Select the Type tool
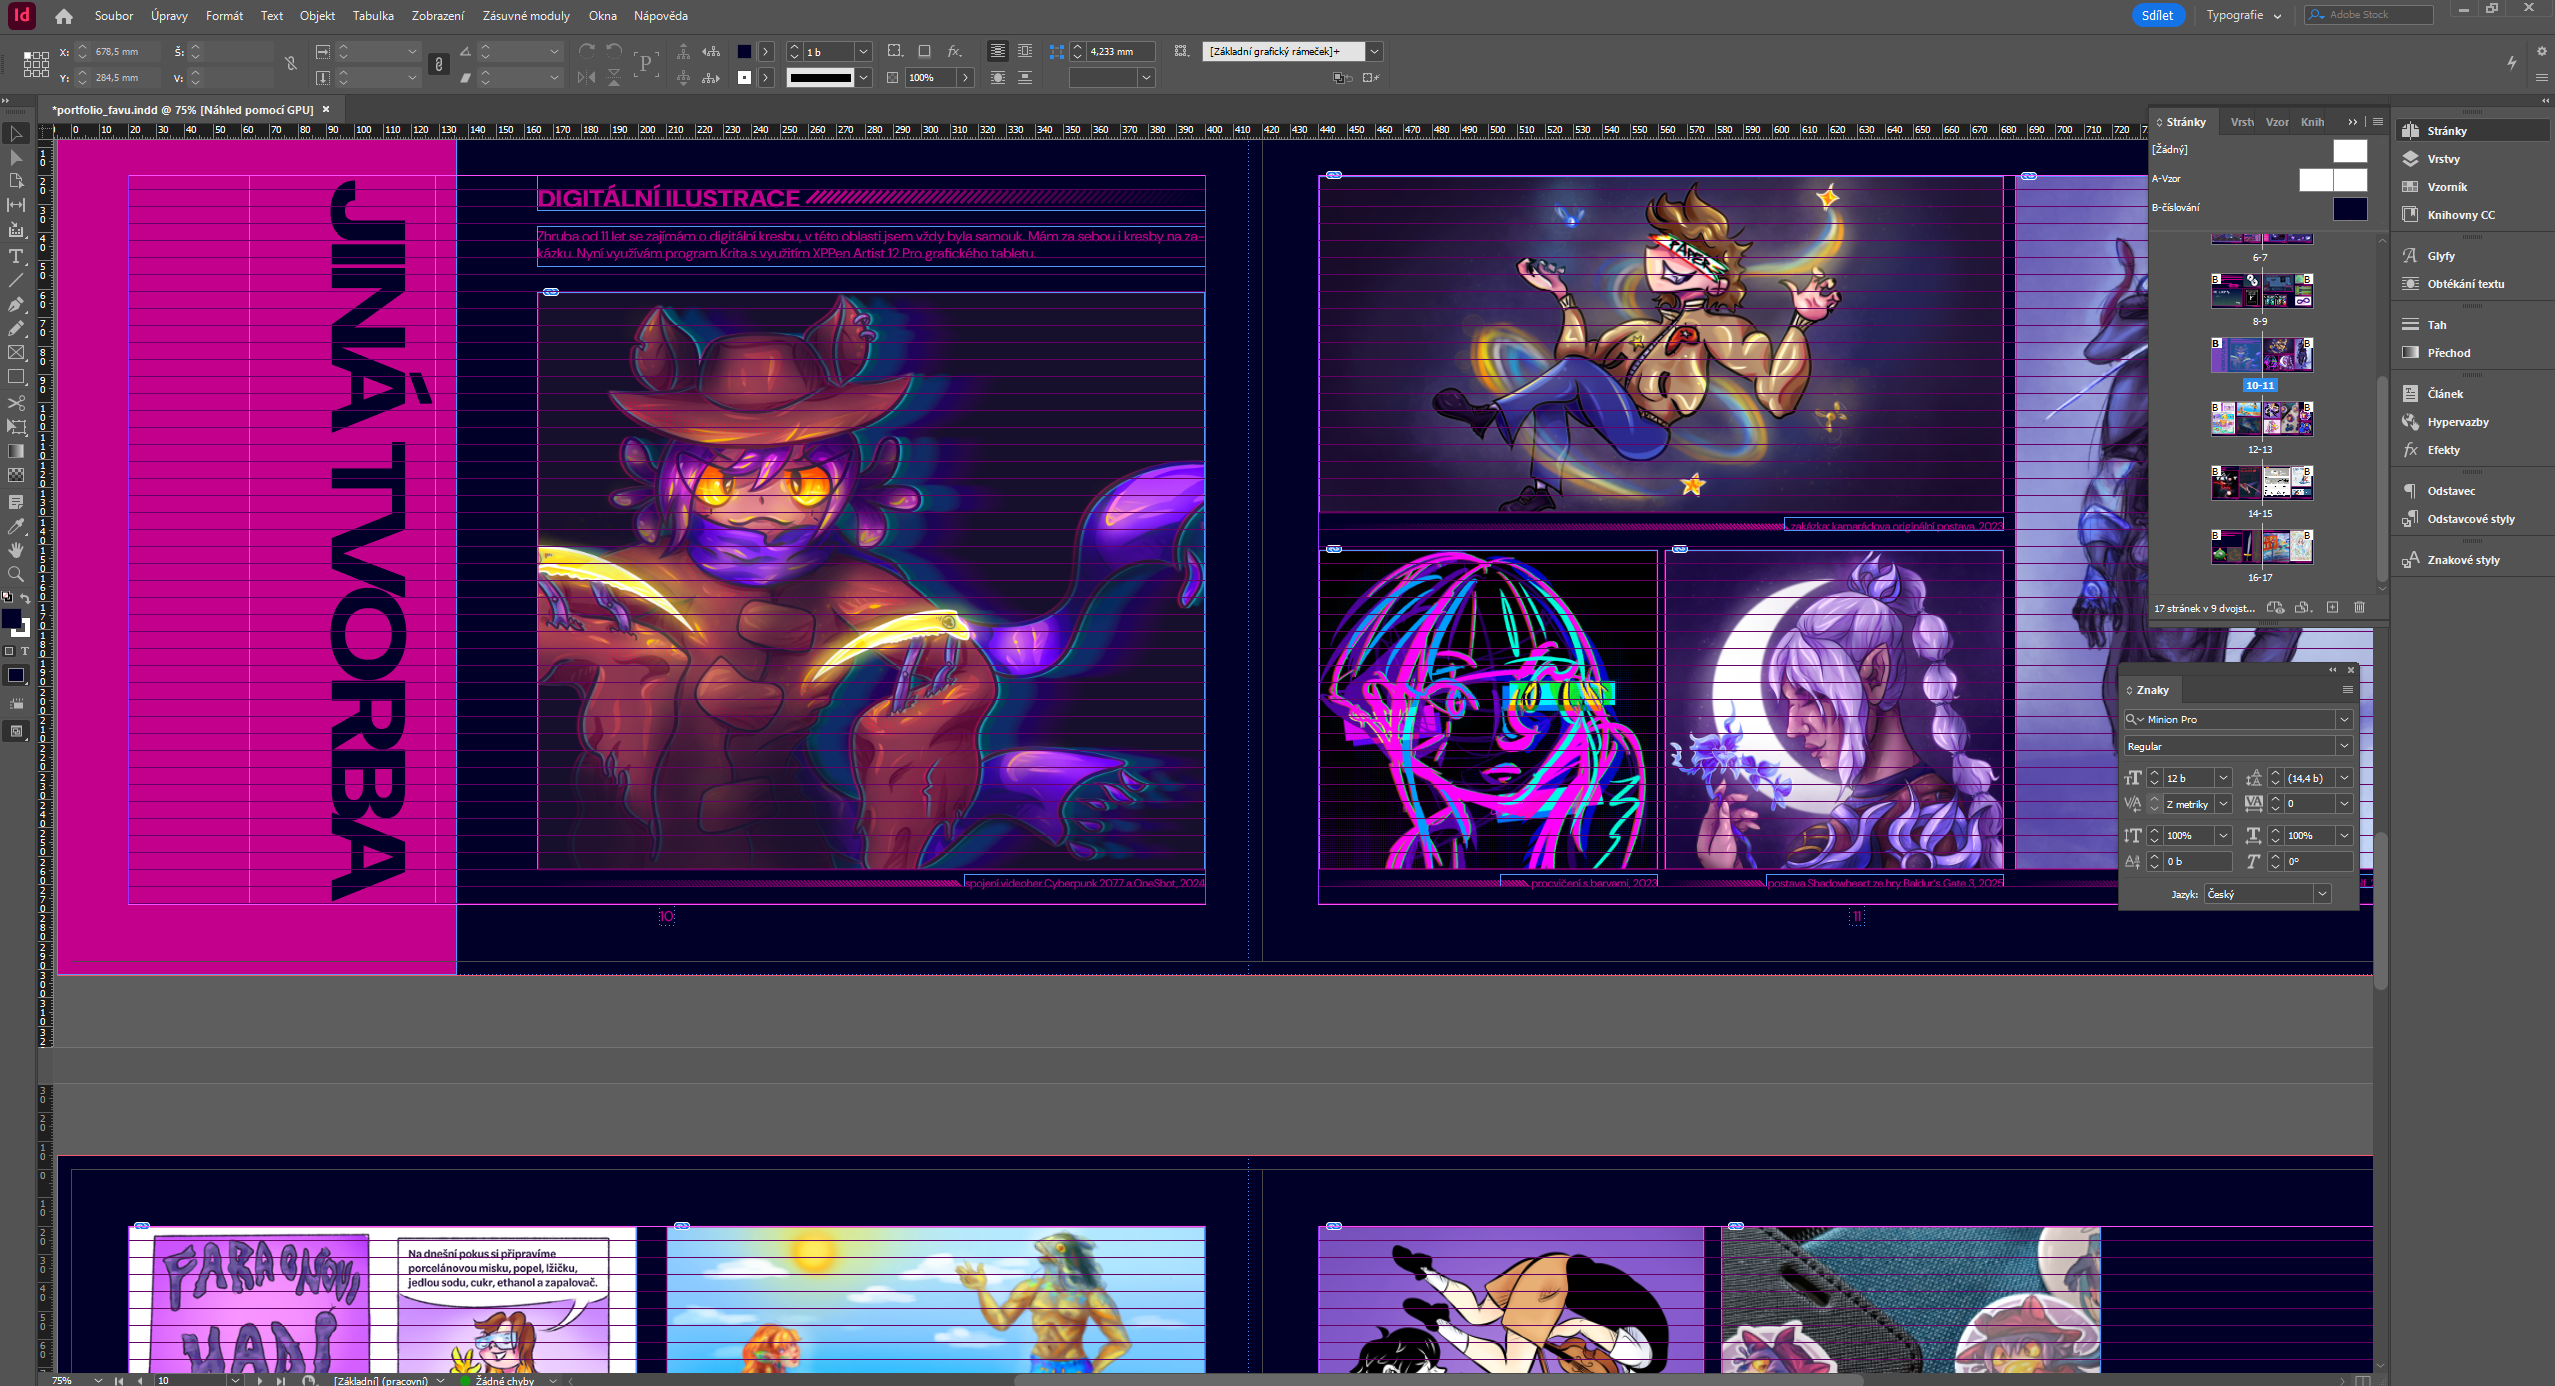Screen dimensions: 2555x1386 (x=16, y=256)
